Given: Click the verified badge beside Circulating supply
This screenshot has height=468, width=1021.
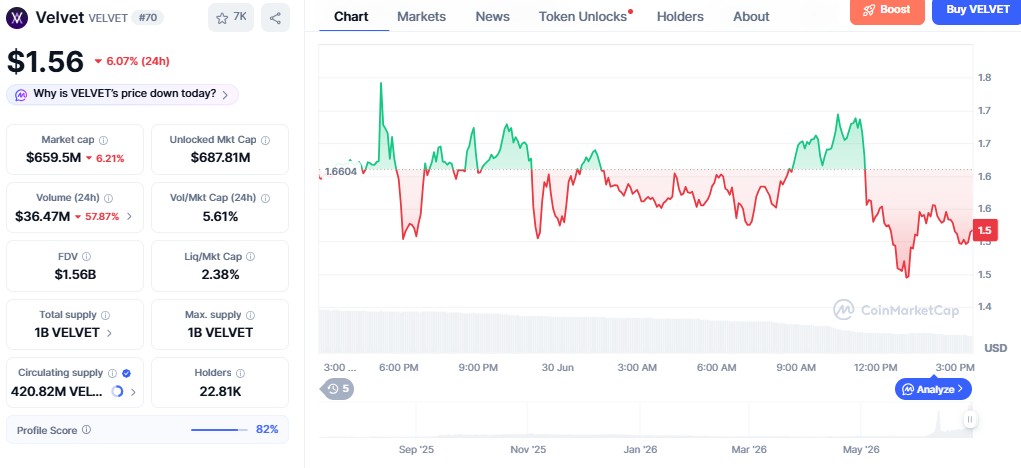Looking at the screenshot, I should point(126,373).
